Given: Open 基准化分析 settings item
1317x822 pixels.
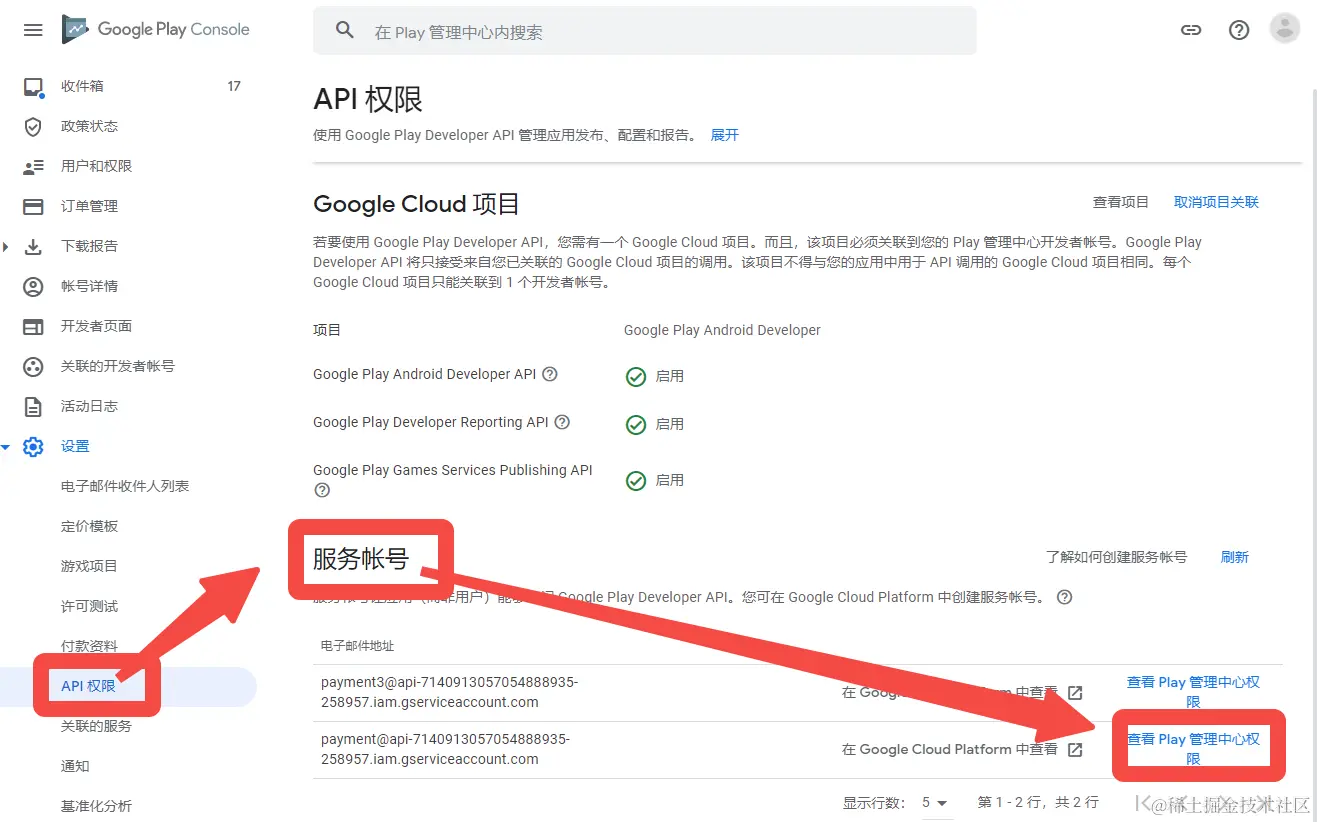Looking at the screenshot, I should pyautogui.click(x=96, y=806).
